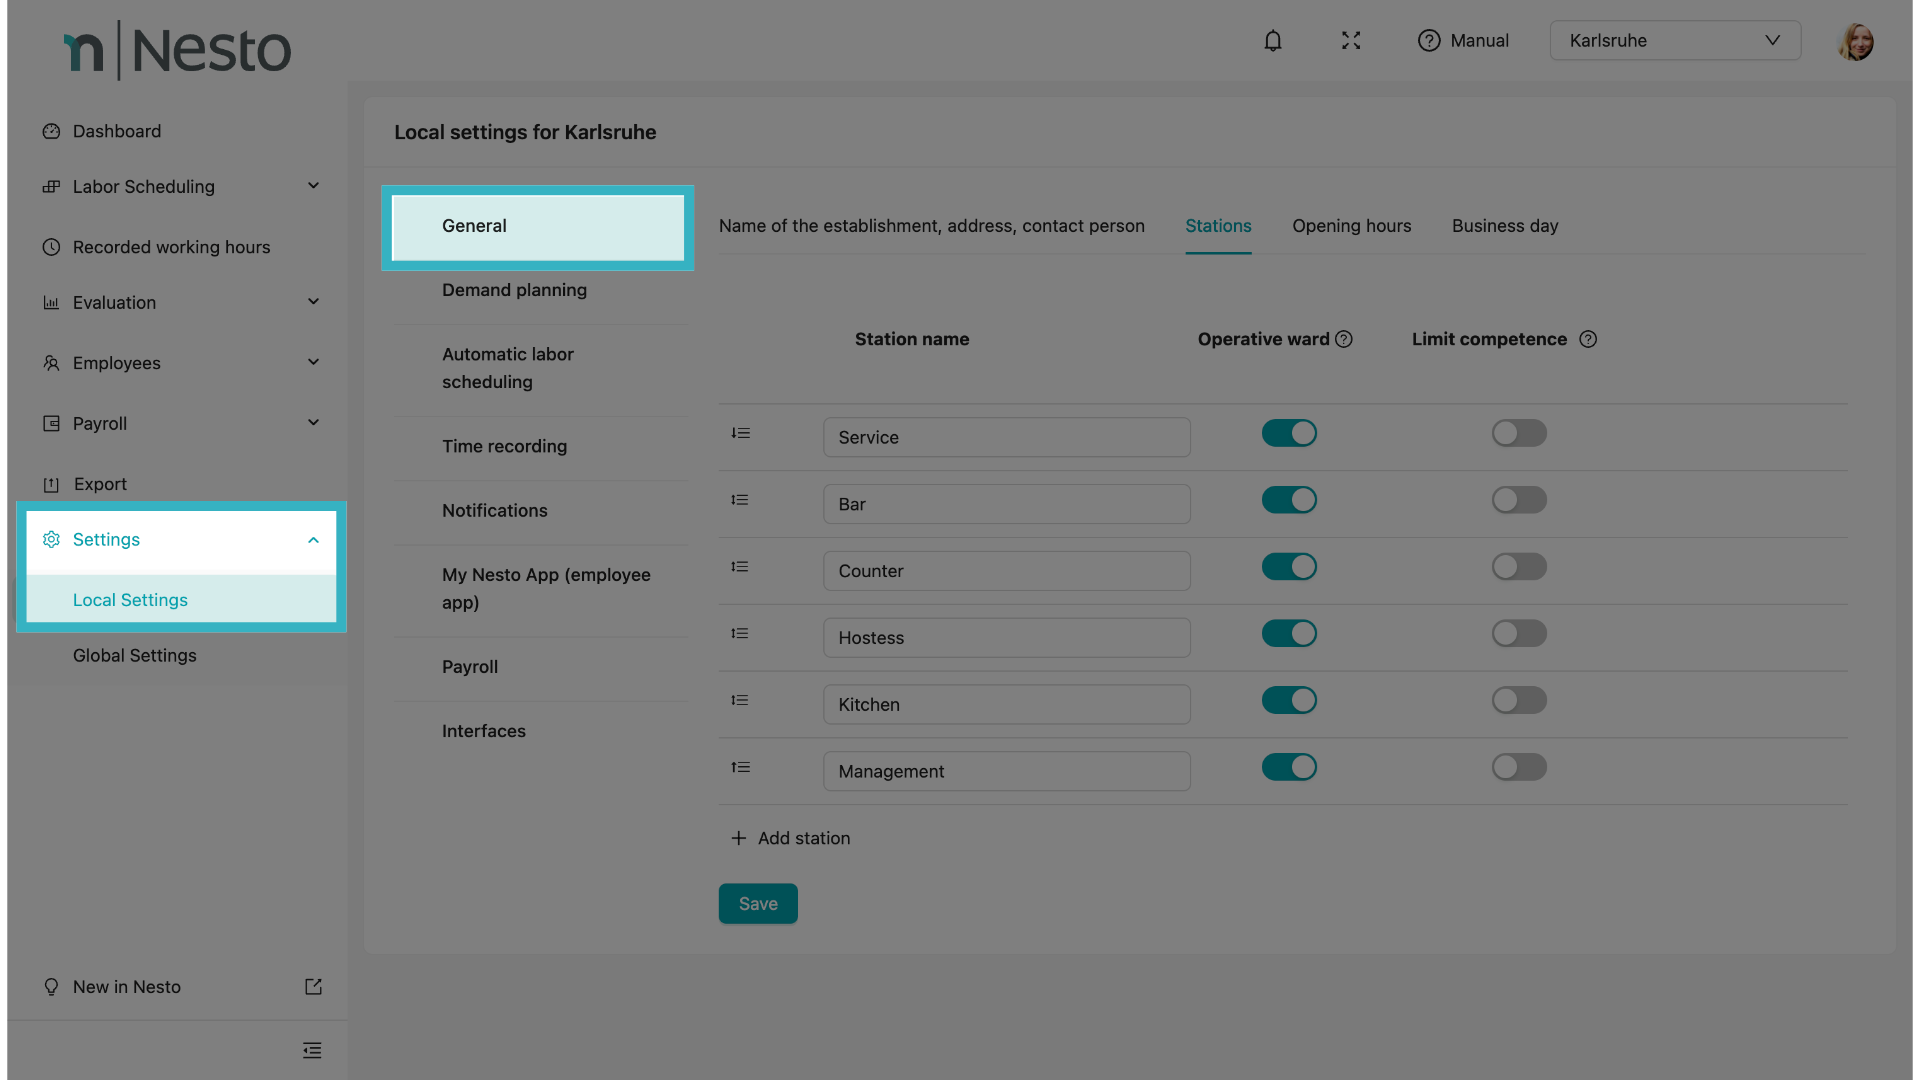Collapse the sidebar menu icon

pos(312,1050)
